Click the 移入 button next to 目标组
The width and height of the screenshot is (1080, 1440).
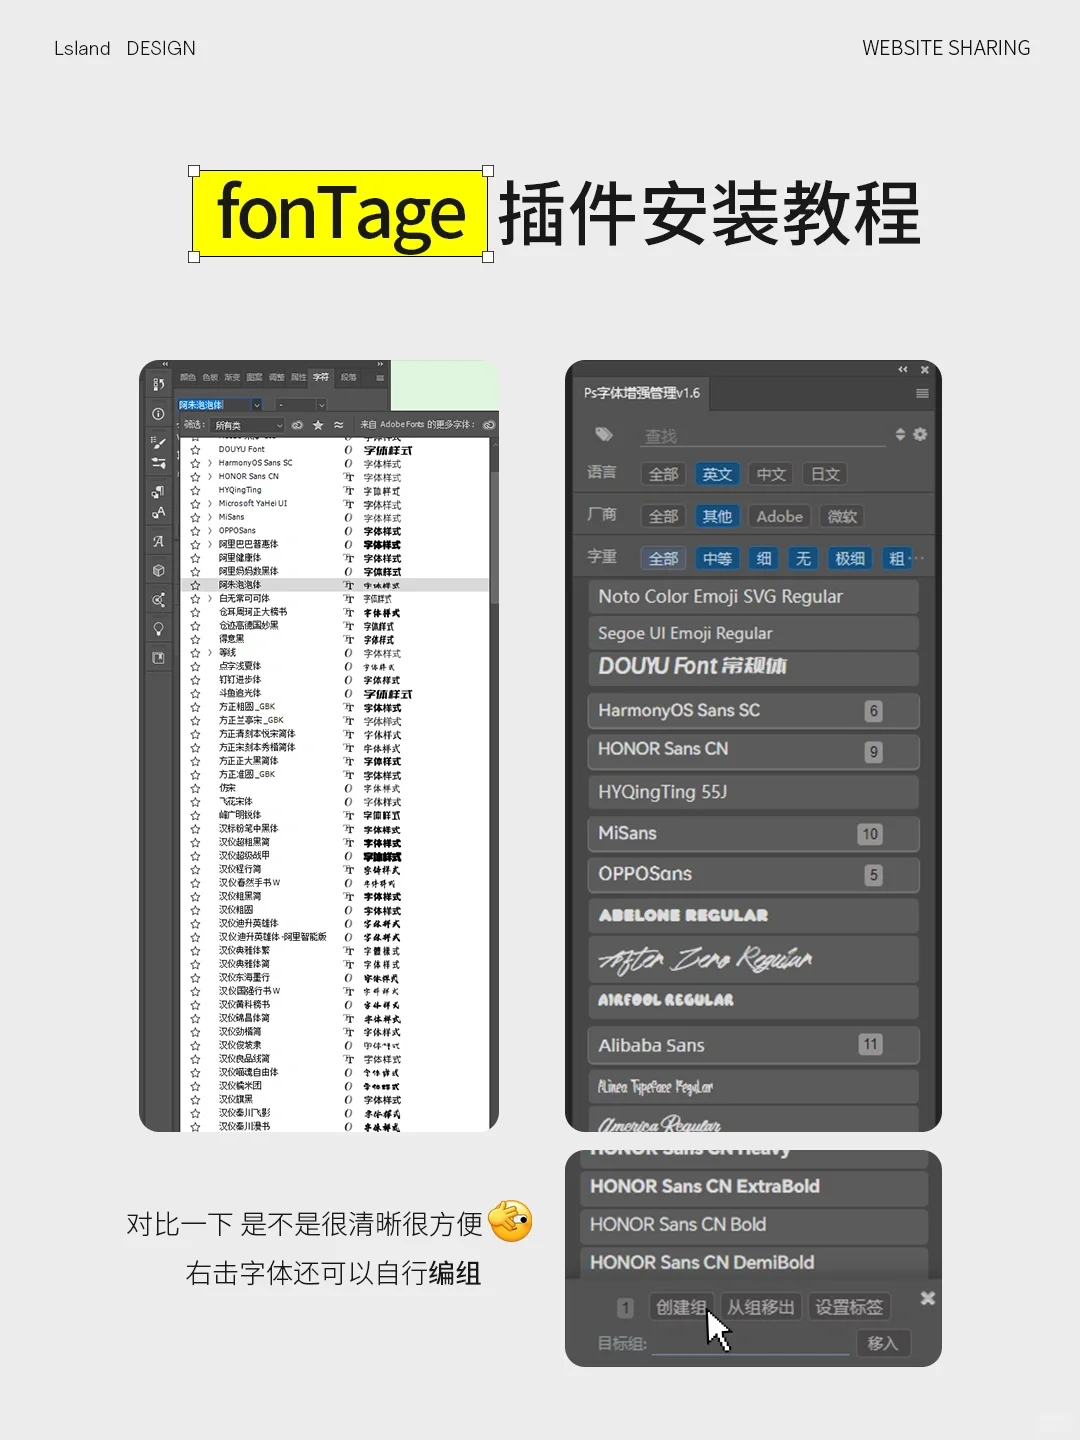(883, 1343)
